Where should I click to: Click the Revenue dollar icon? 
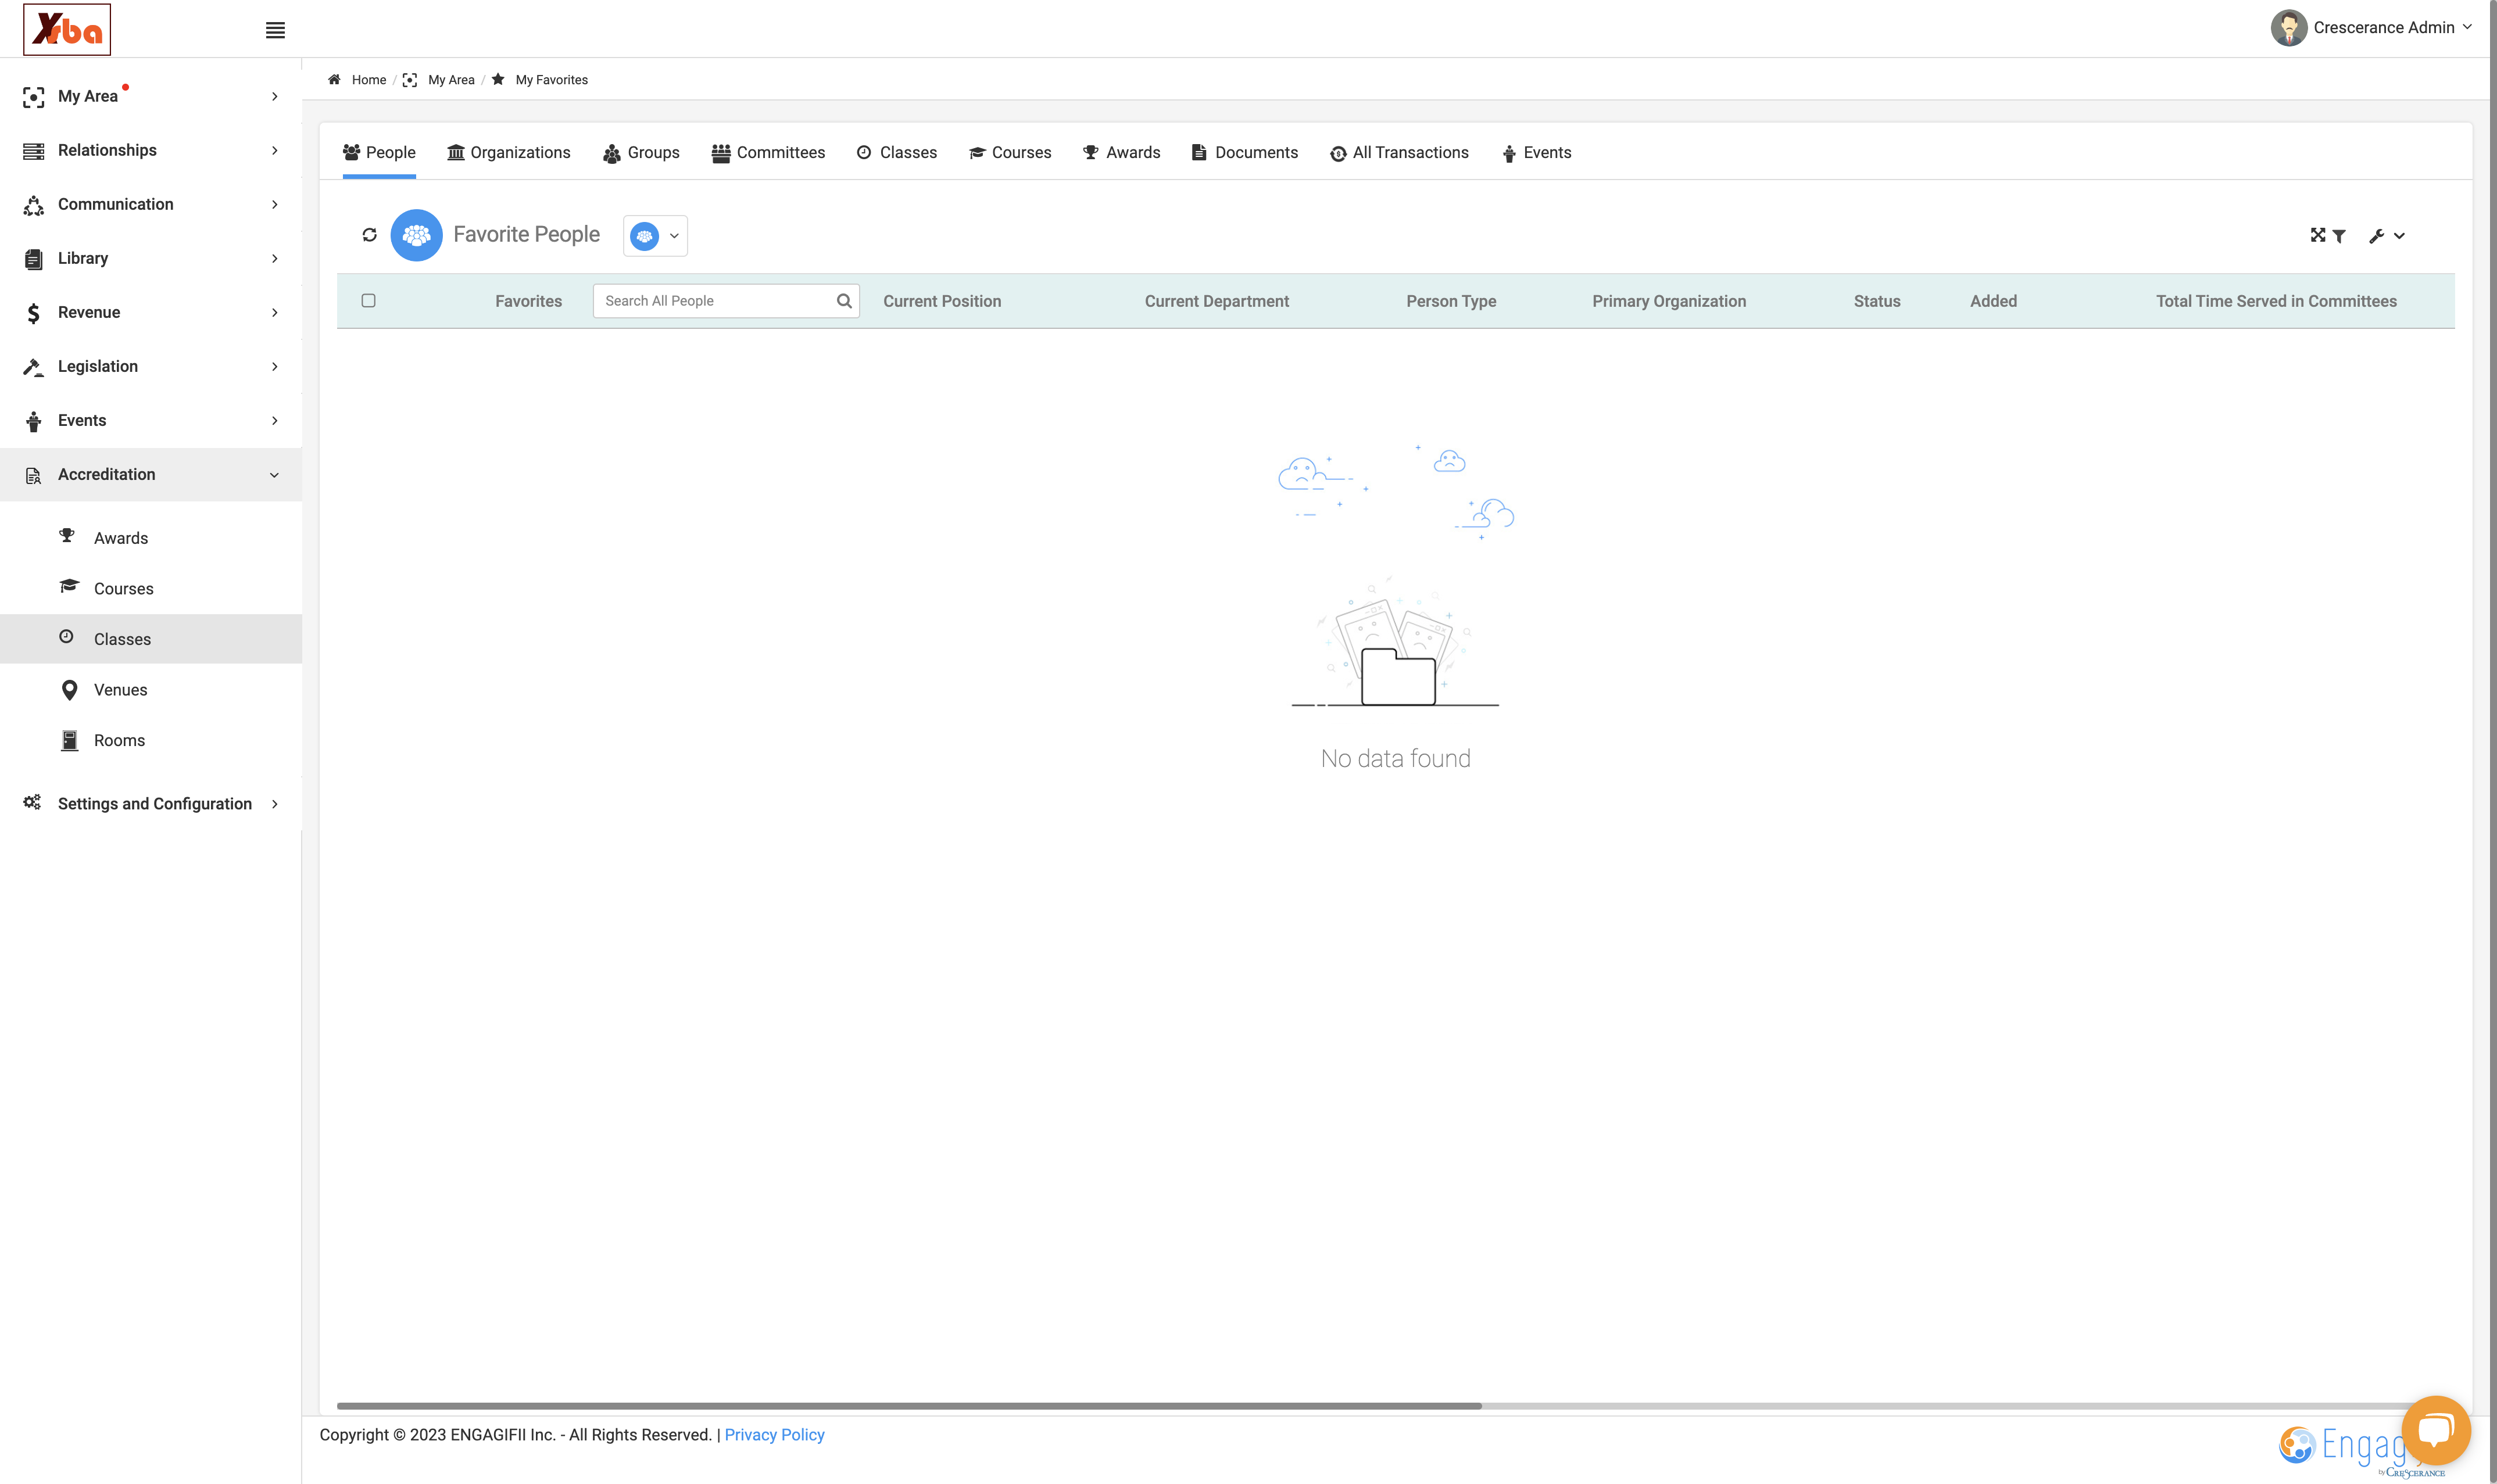click(x=34, y=313)
